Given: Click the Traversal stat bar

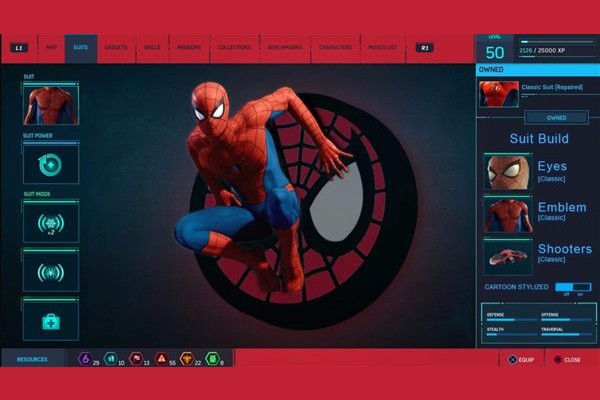Looking at the screenshot, I should point(566,335).
